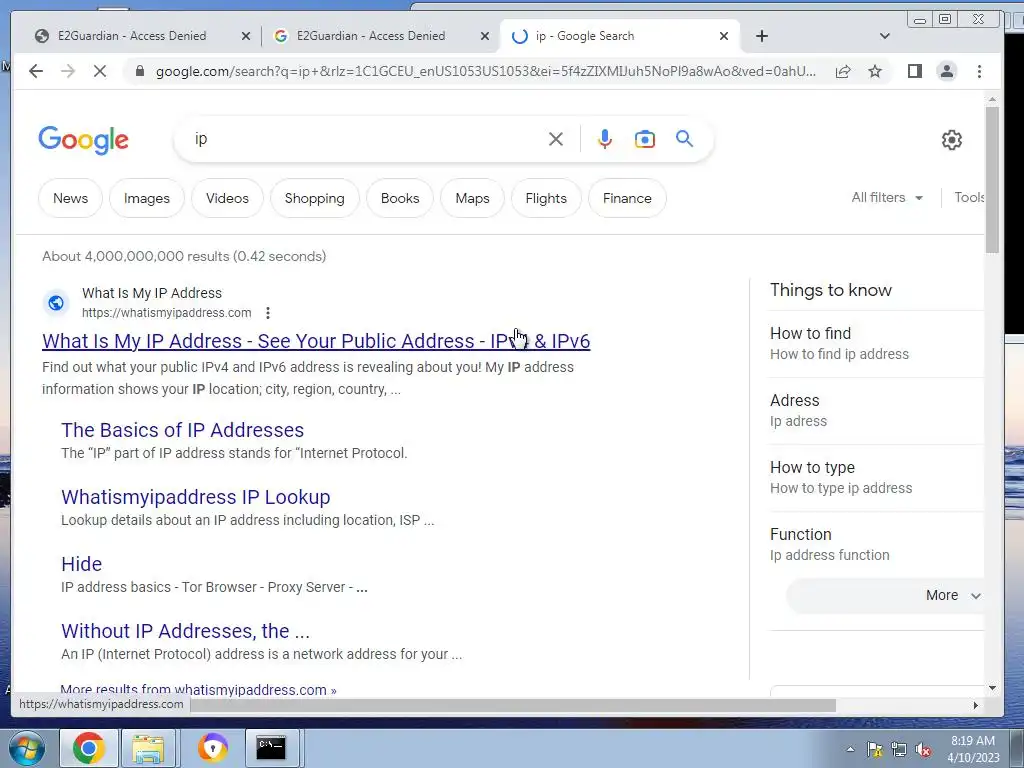Open More results from whatismyipaddress.com
The height and width of the screenshot is (768, 1024).
point(199,690)
